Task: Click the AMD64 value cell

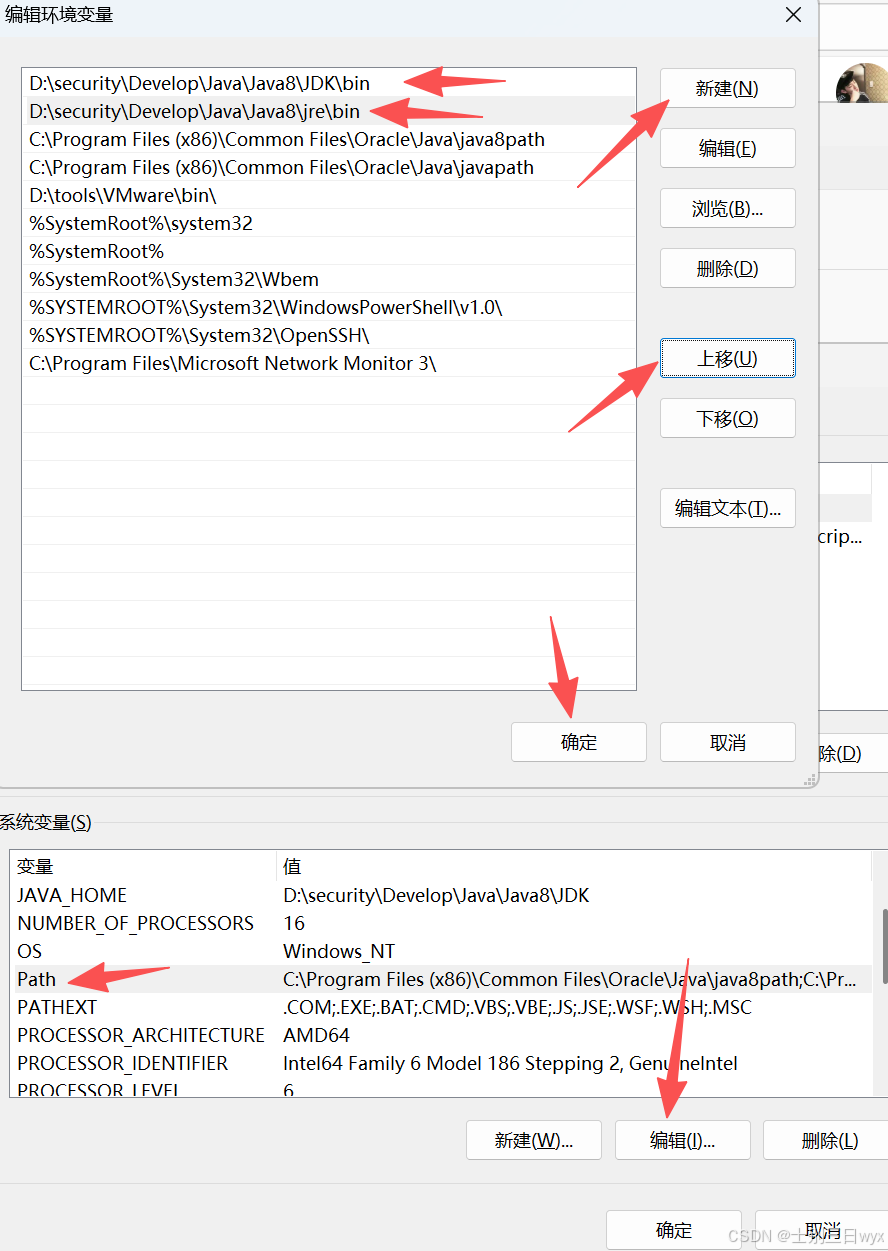Action: pos(316,1035)
